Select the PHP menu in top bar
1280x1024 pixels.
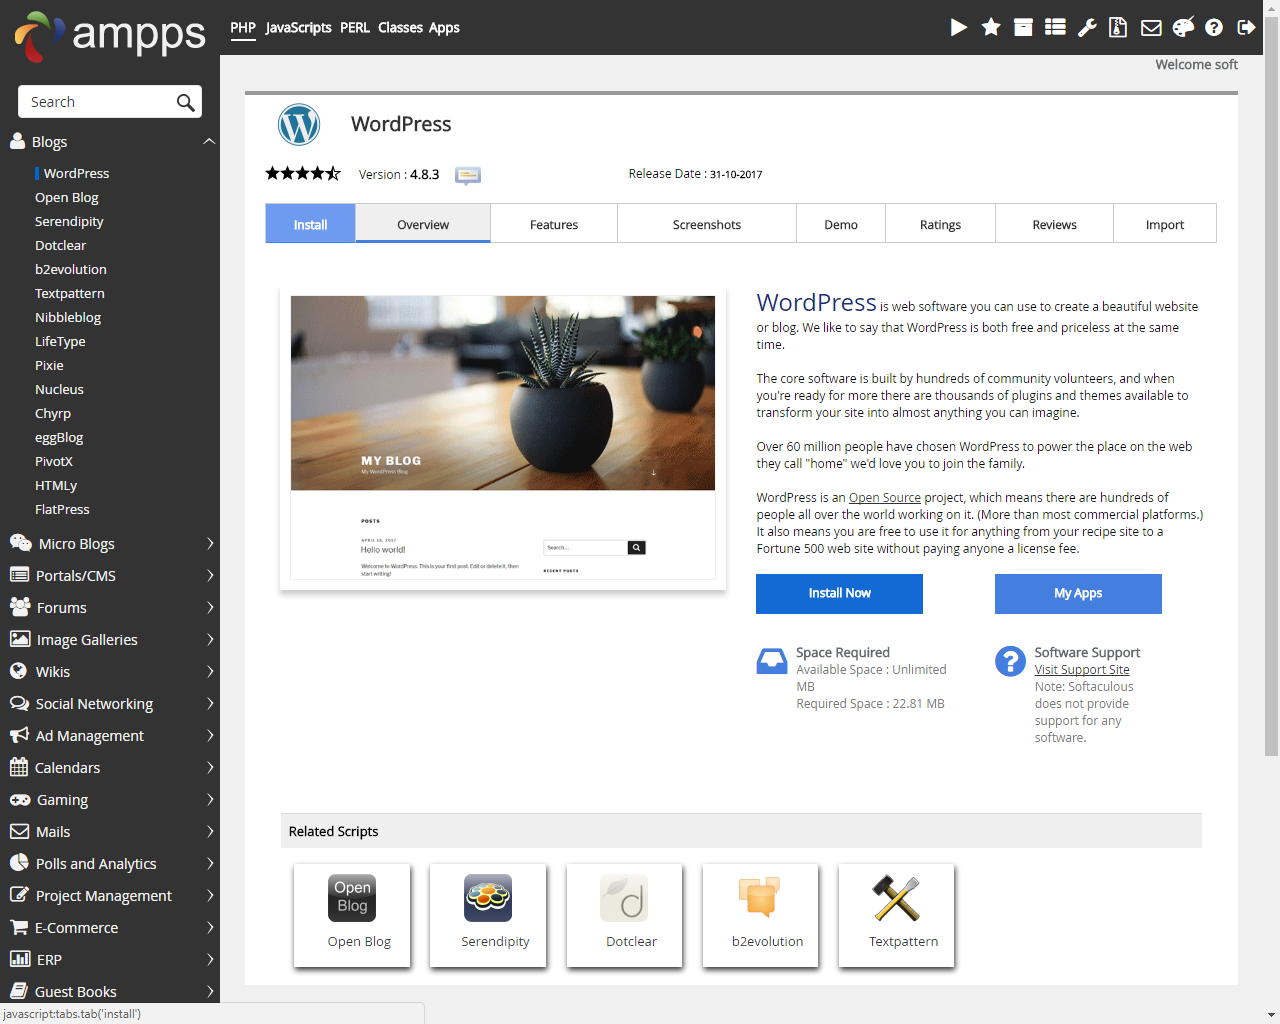(x=243, y=28)
